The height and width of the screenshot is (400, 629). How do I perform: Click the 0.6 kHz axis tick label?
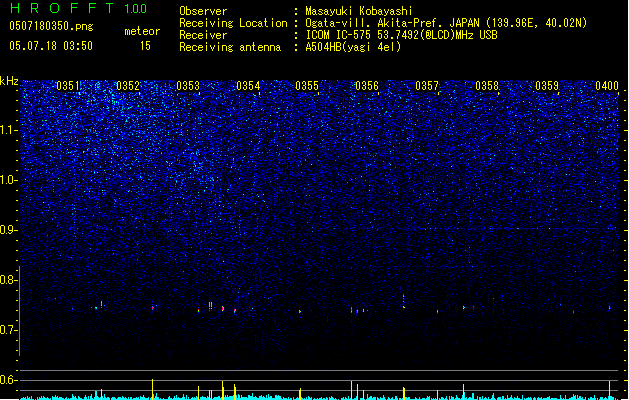point(8,380)
